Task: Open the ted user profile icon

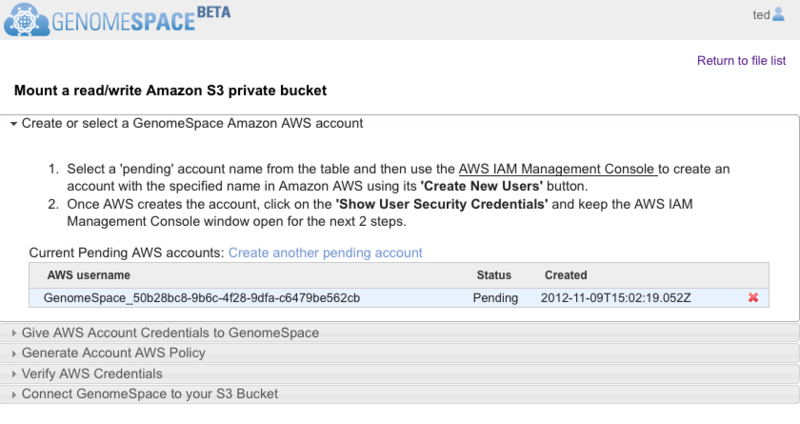Action: pos(779,14)
